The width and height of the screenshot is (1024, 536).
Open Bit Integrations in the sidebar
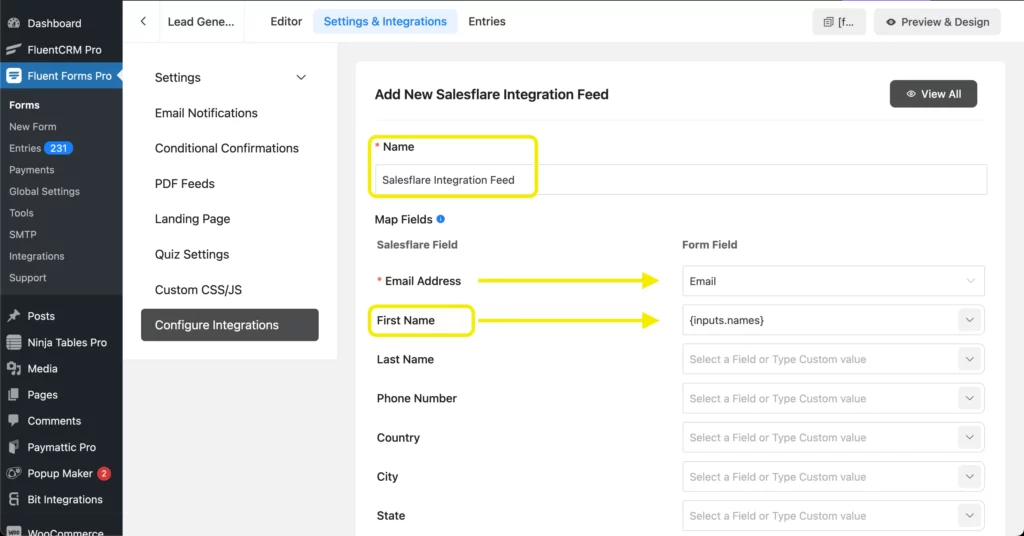click(x=64, y=499)
